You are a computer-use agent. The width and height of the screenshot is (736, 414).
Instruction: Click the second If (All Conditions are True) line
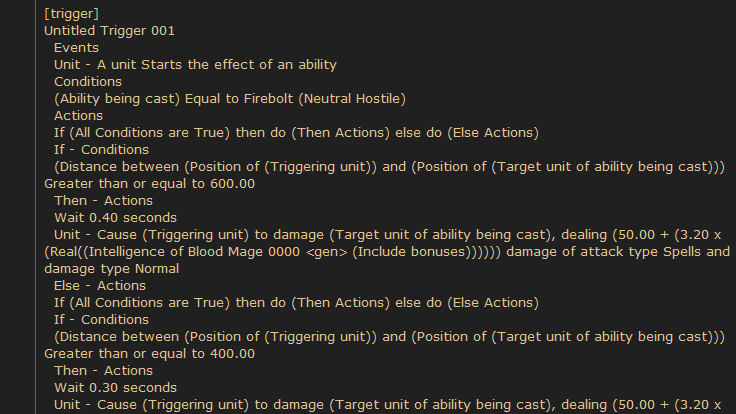296,302
